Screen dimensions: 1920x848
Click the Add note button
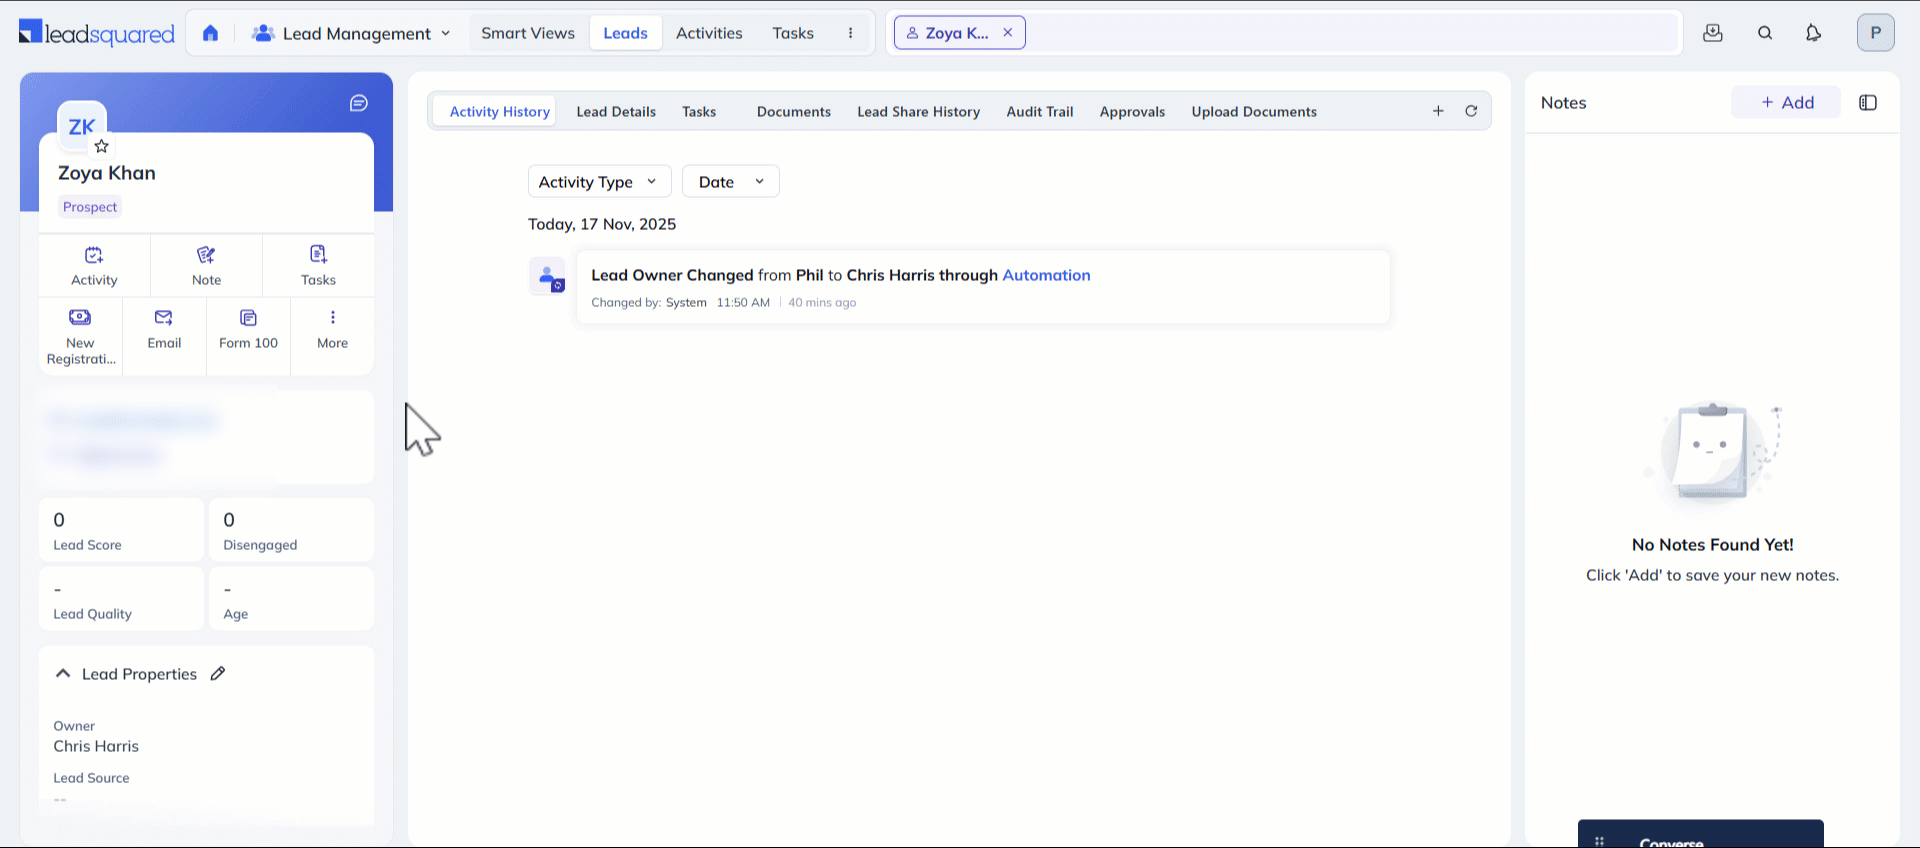[1786, 102]
